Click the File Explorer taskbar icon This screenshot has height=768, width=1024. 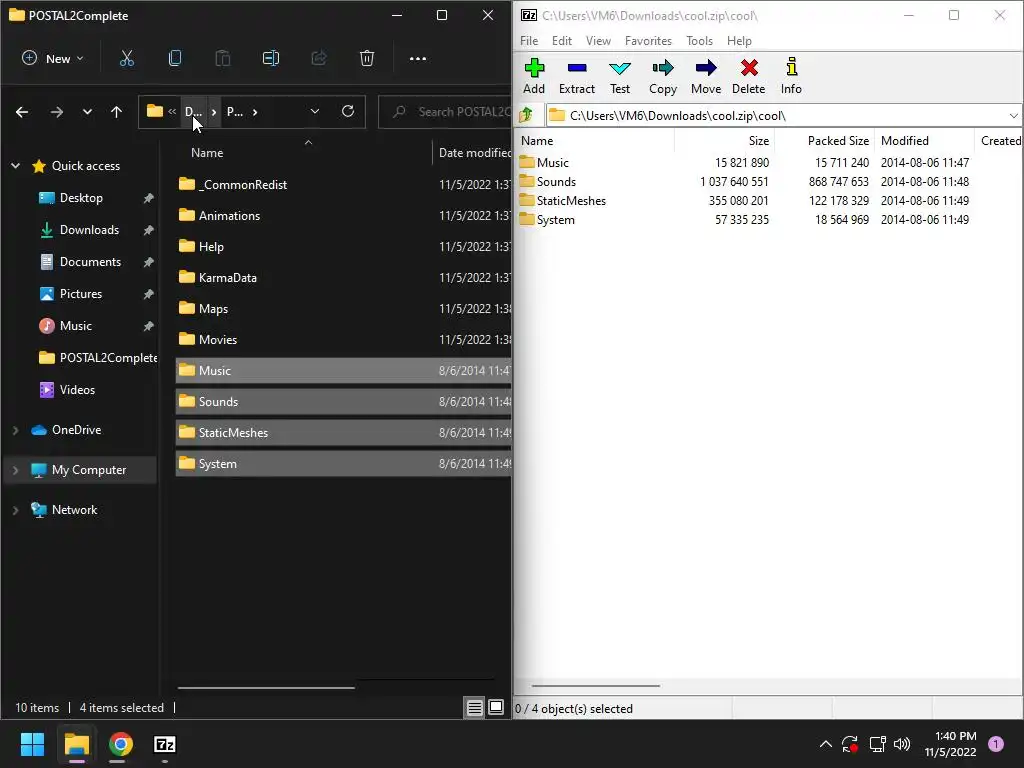(x=76, y=744)
